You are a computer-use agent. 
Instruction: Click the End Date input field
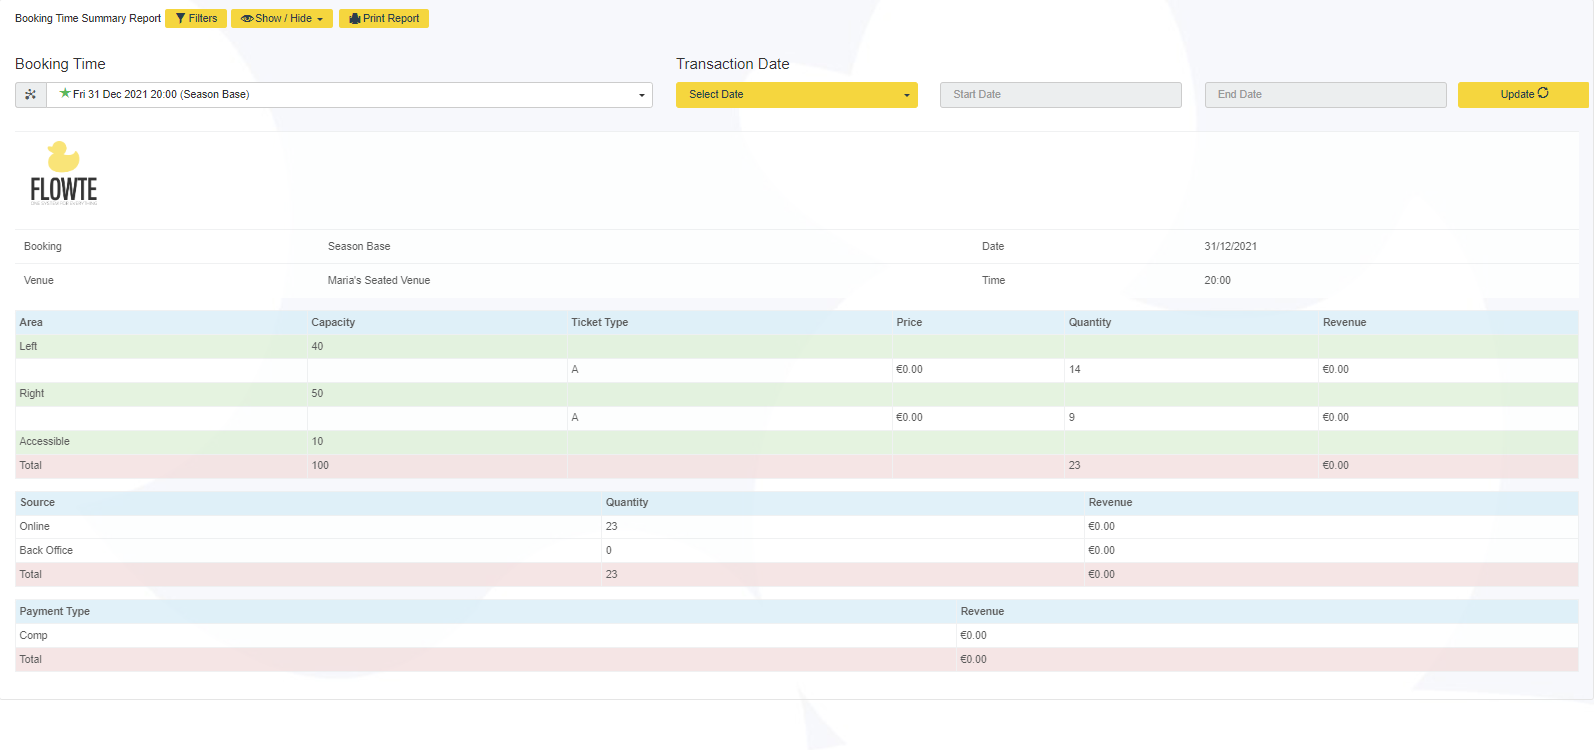[1325, 95]
